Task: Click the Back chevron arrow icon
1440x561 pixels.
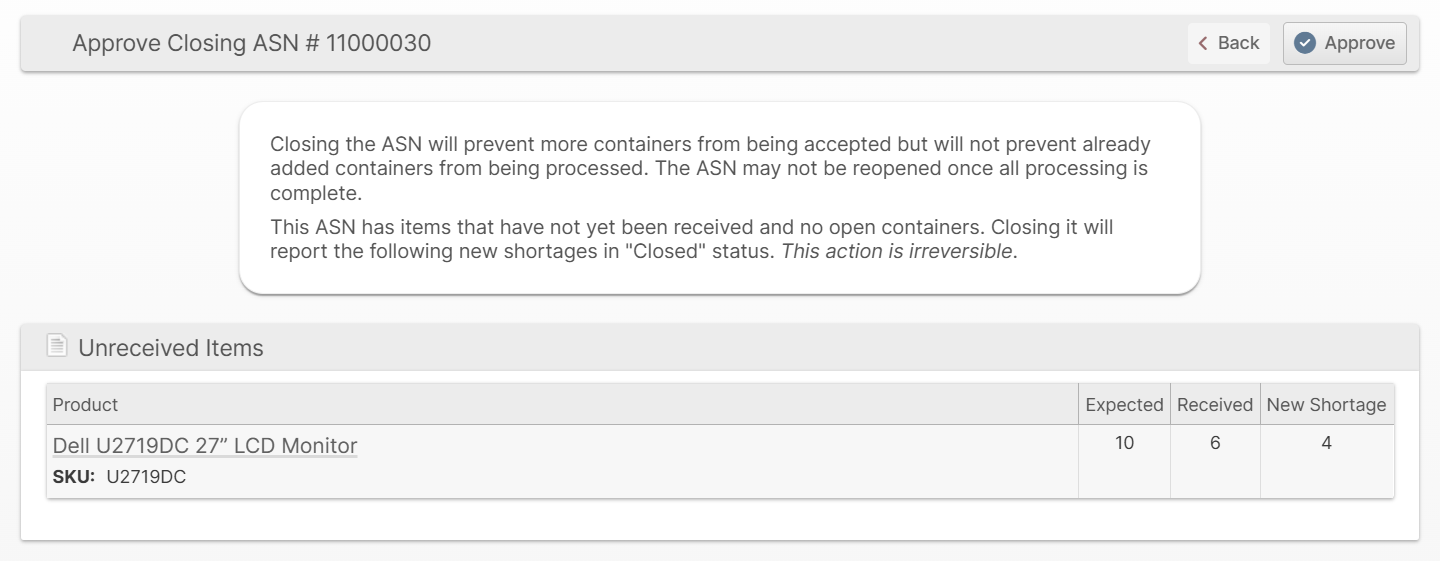Action: pos(1203,43)
